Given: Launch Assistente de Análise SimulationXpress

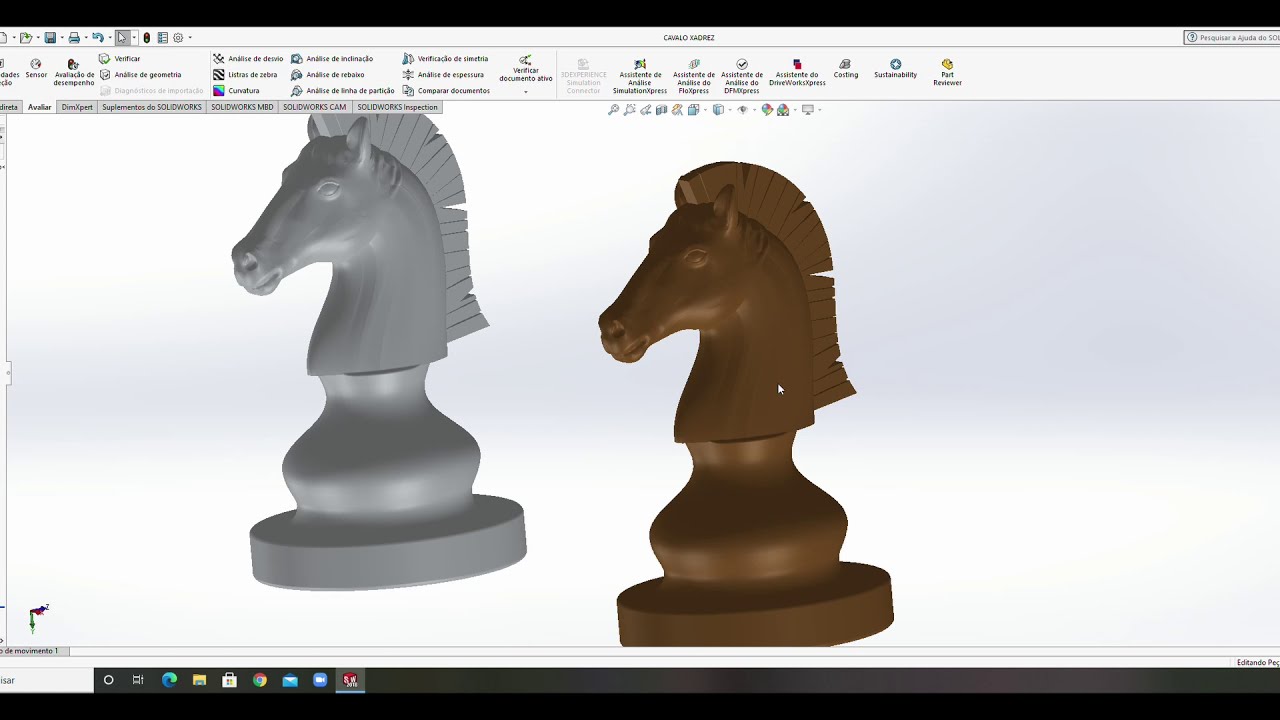Looking at the screenshot, I should (x=640, y=77).
